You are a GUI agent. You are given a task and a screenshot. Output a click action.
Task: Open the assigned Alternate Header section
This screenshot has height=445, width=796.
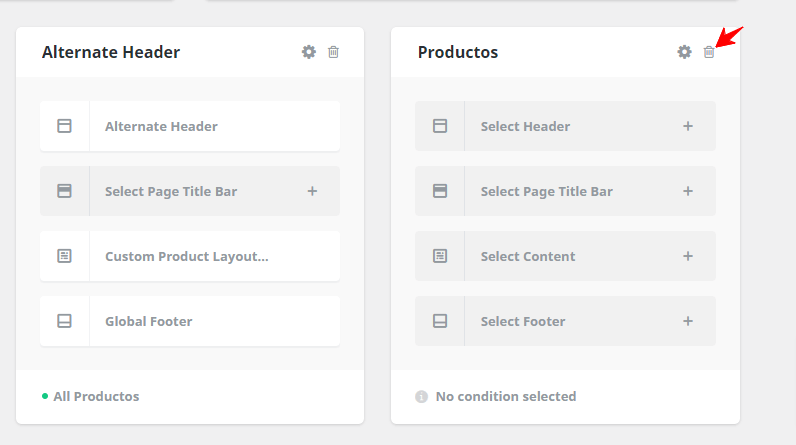pos(190,126)
